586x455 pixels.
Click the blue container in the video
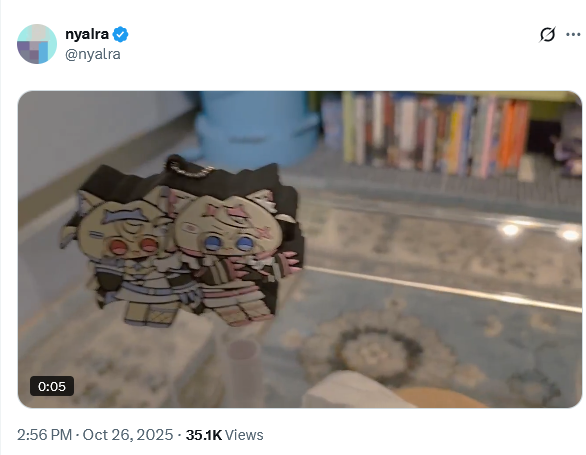pyautogui.click(x=256, y=128)
